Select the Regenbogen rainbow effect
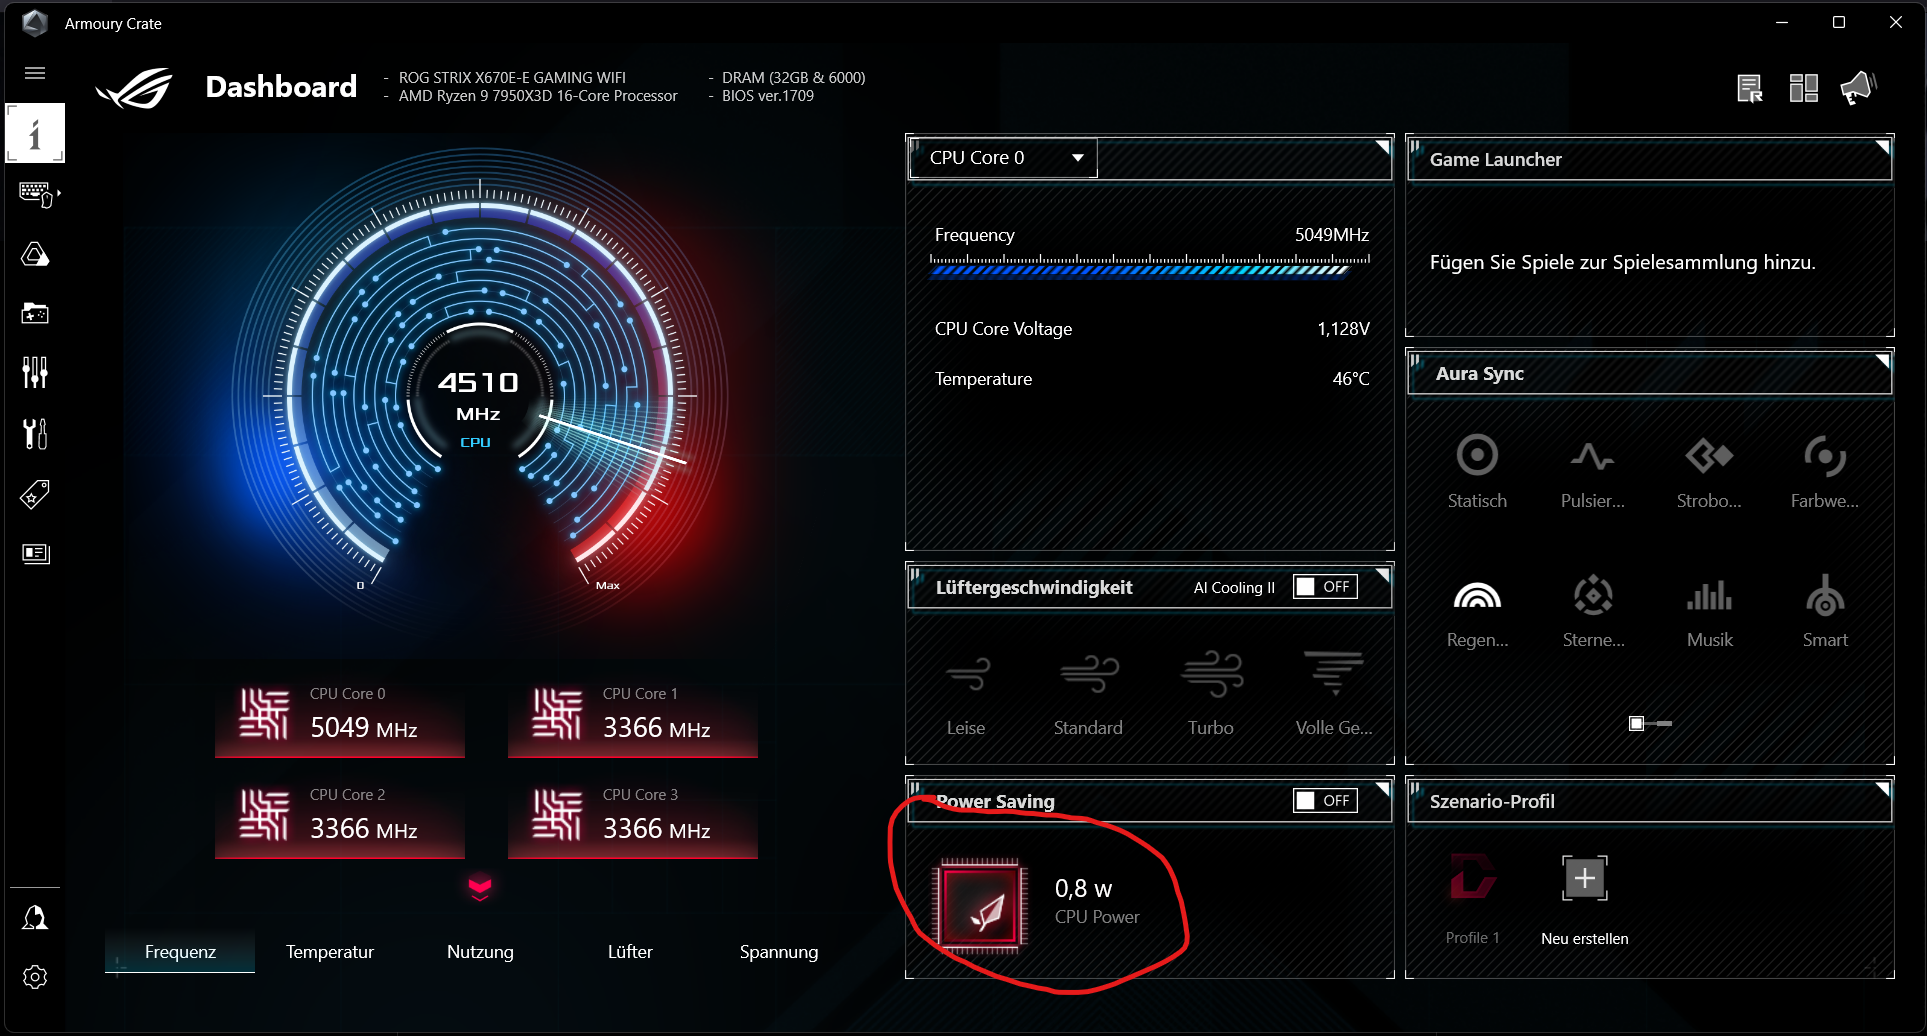The height and width of the screenshot is (1036, 1927). click(x=1476, y=597)
